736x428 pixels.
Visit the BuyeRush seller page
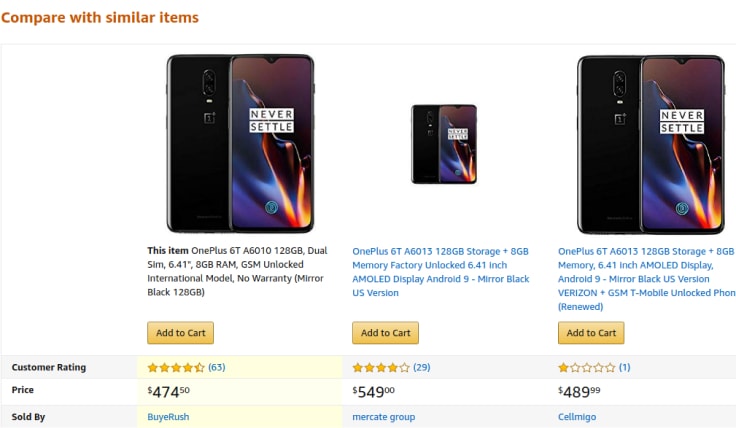click(x=168, y=417)
